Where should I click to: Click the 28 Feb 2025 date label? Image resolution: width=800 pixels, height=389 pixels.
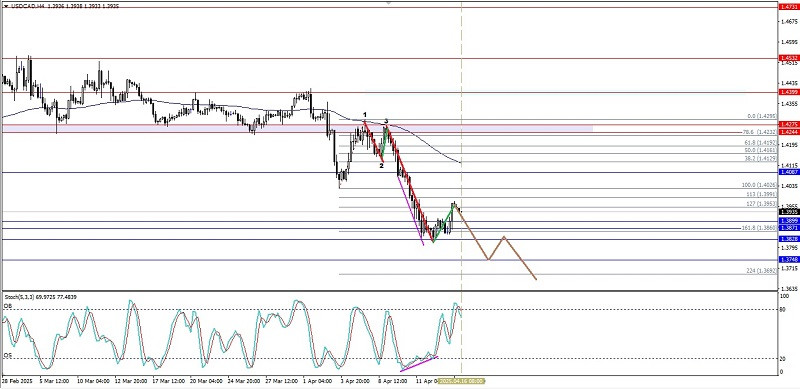[16, 381]
